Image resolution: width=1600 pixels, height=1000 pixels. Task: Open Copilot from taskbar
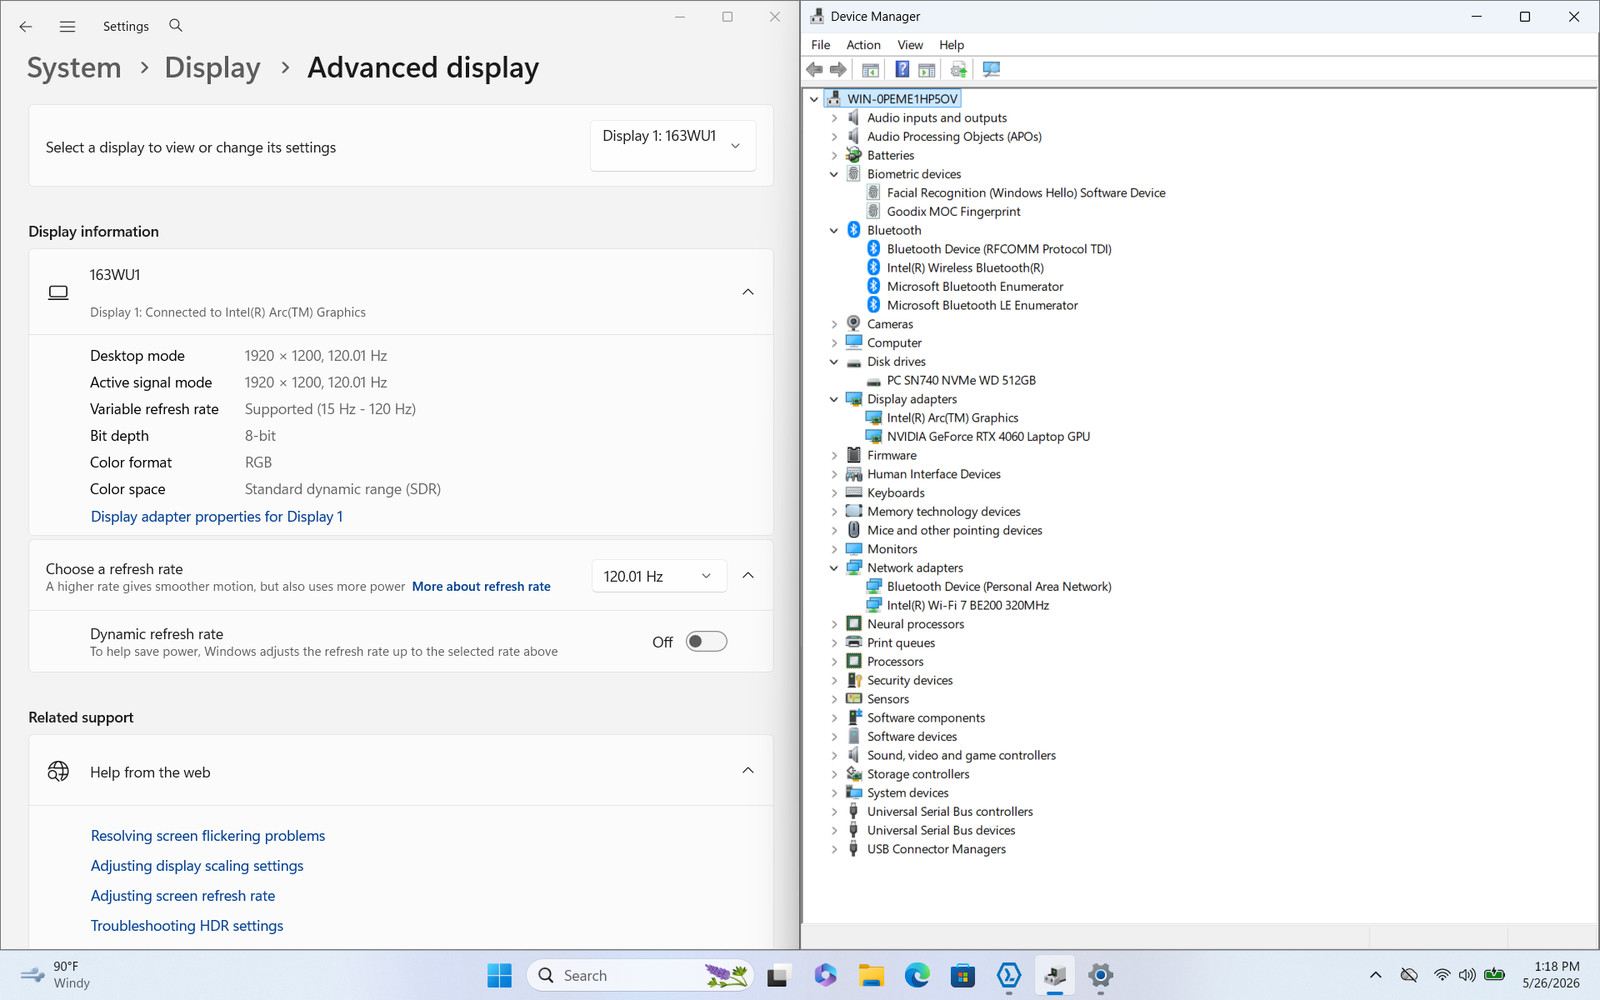[x=825, y=975]
